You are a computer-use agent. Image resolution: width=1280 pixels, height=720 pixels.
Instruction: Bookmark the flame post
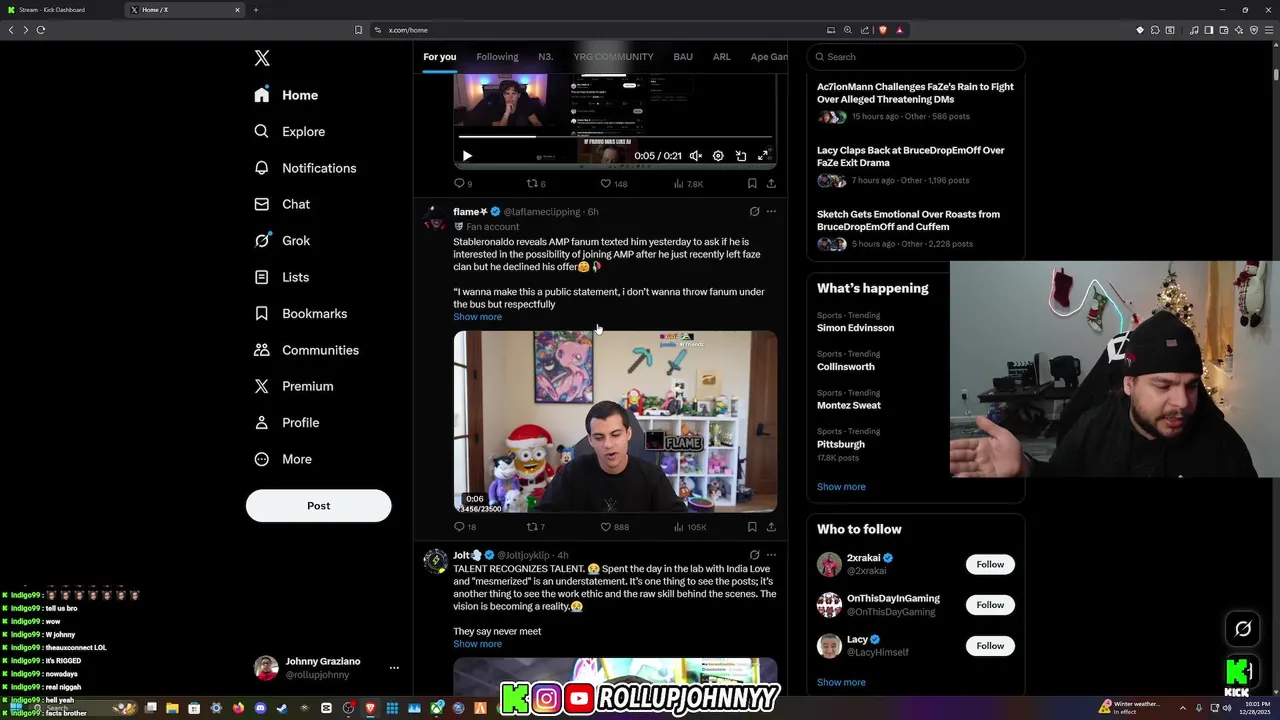752,527
